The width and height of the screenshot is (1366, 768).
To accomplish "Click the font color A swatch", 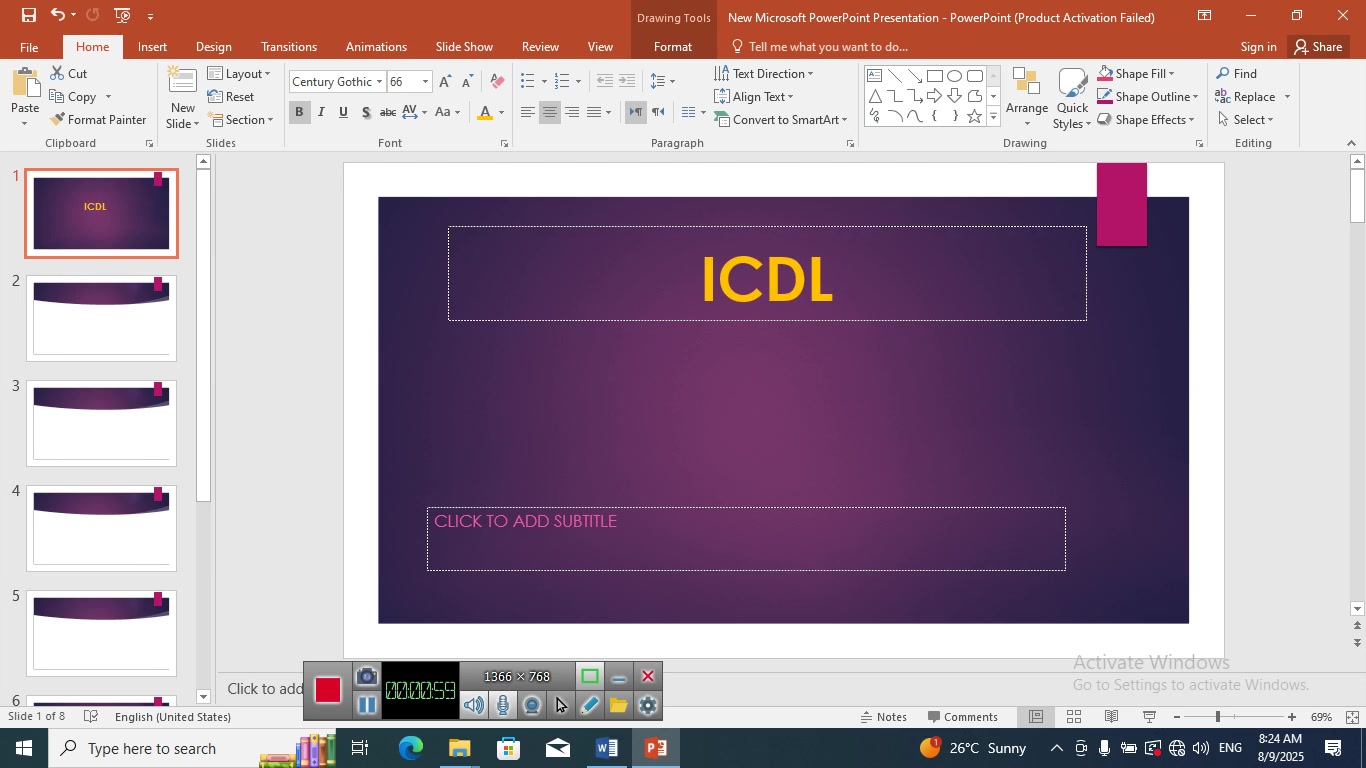I will 485,112.
